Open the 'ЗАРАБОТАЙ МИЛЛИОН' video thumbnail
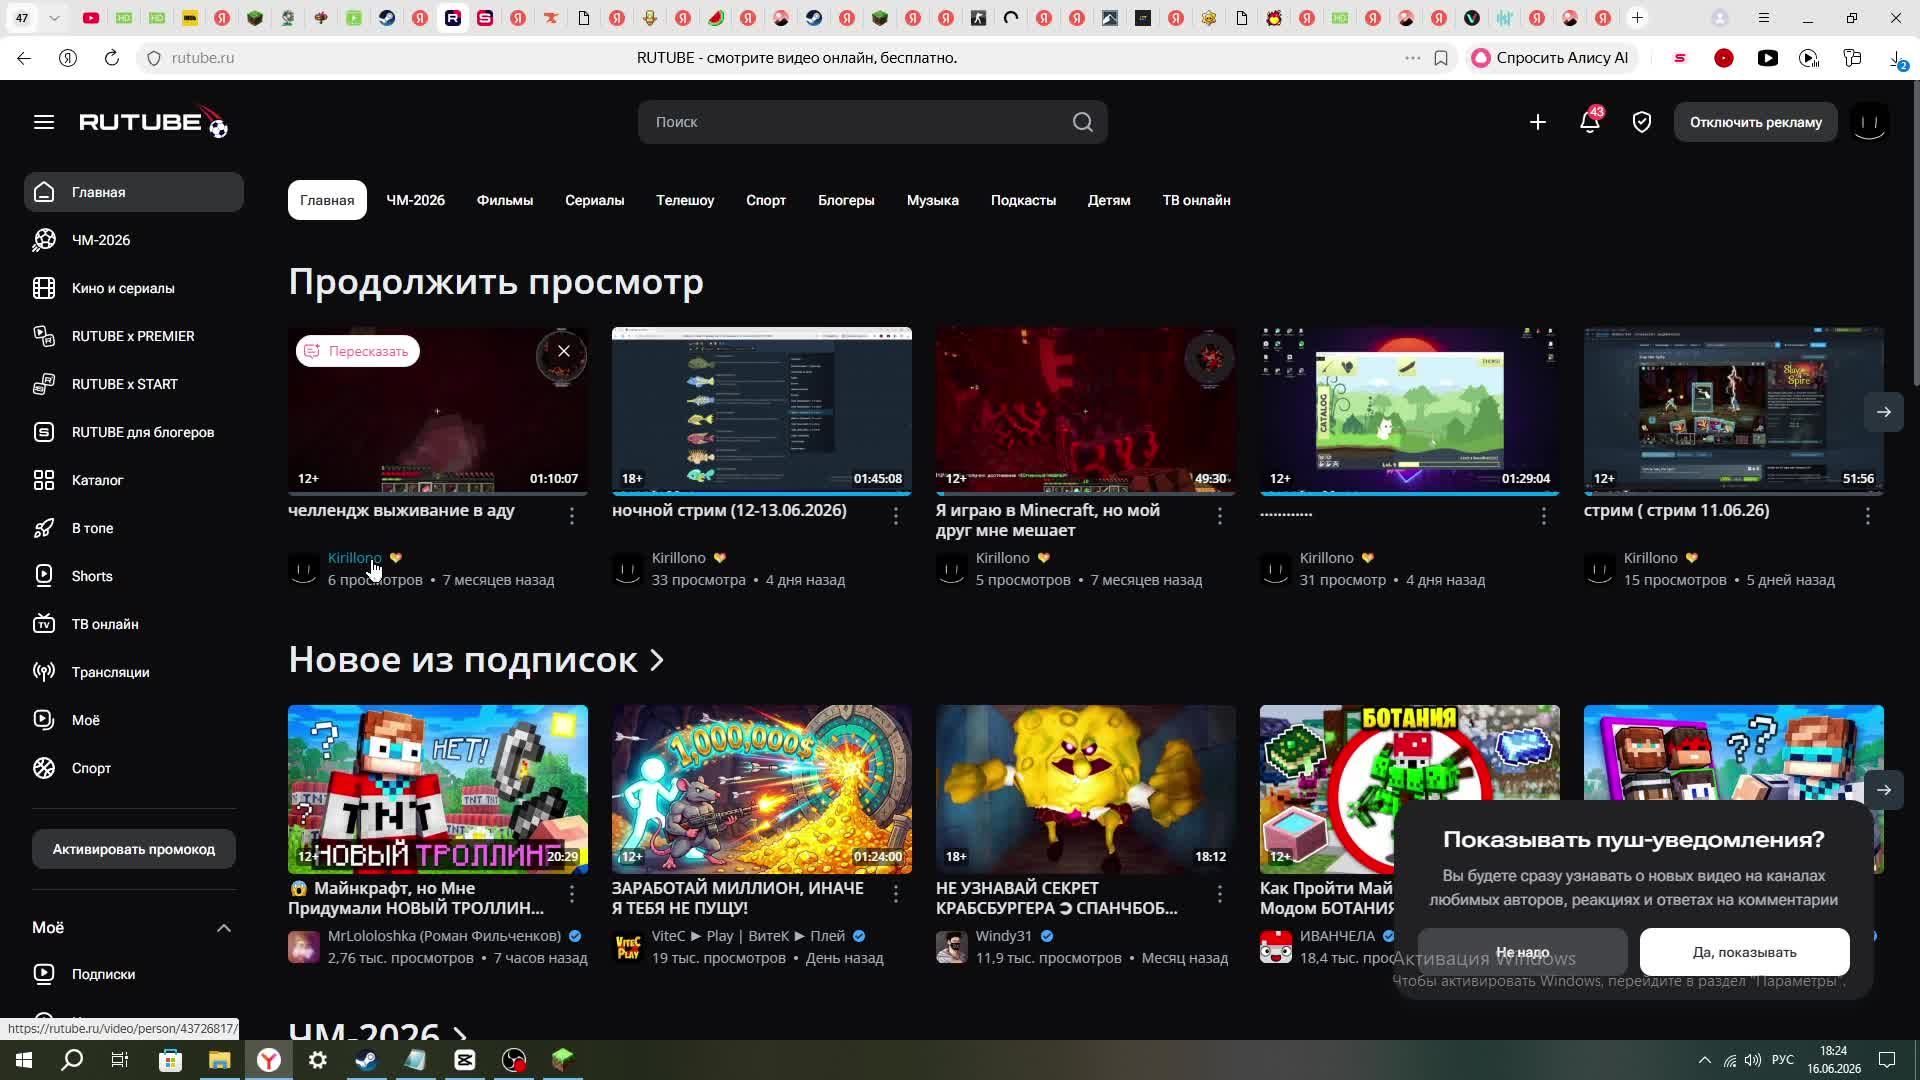 point(762,789)
